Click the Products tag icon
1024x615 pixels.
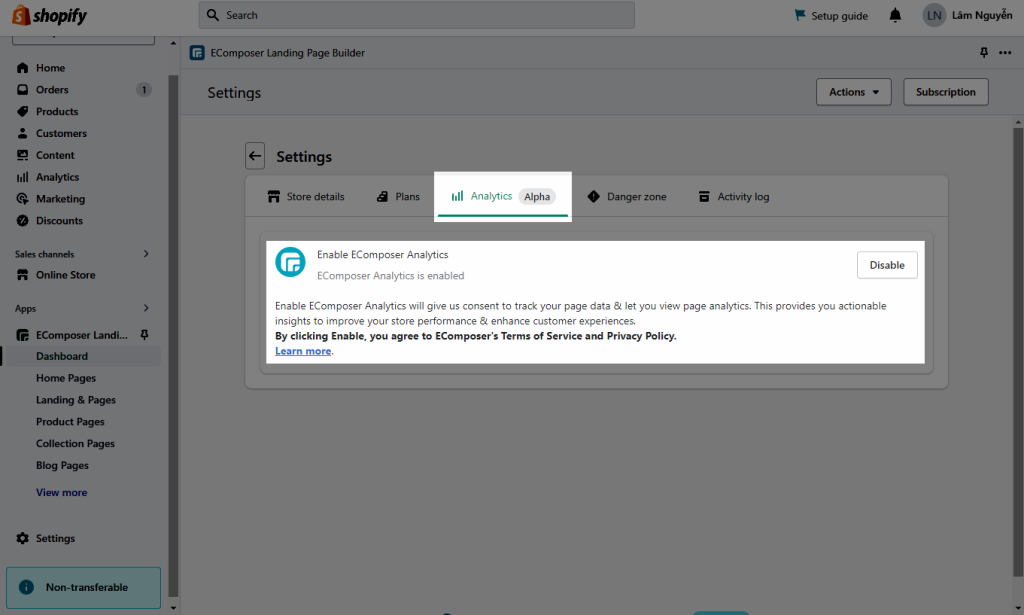[23, 112]
